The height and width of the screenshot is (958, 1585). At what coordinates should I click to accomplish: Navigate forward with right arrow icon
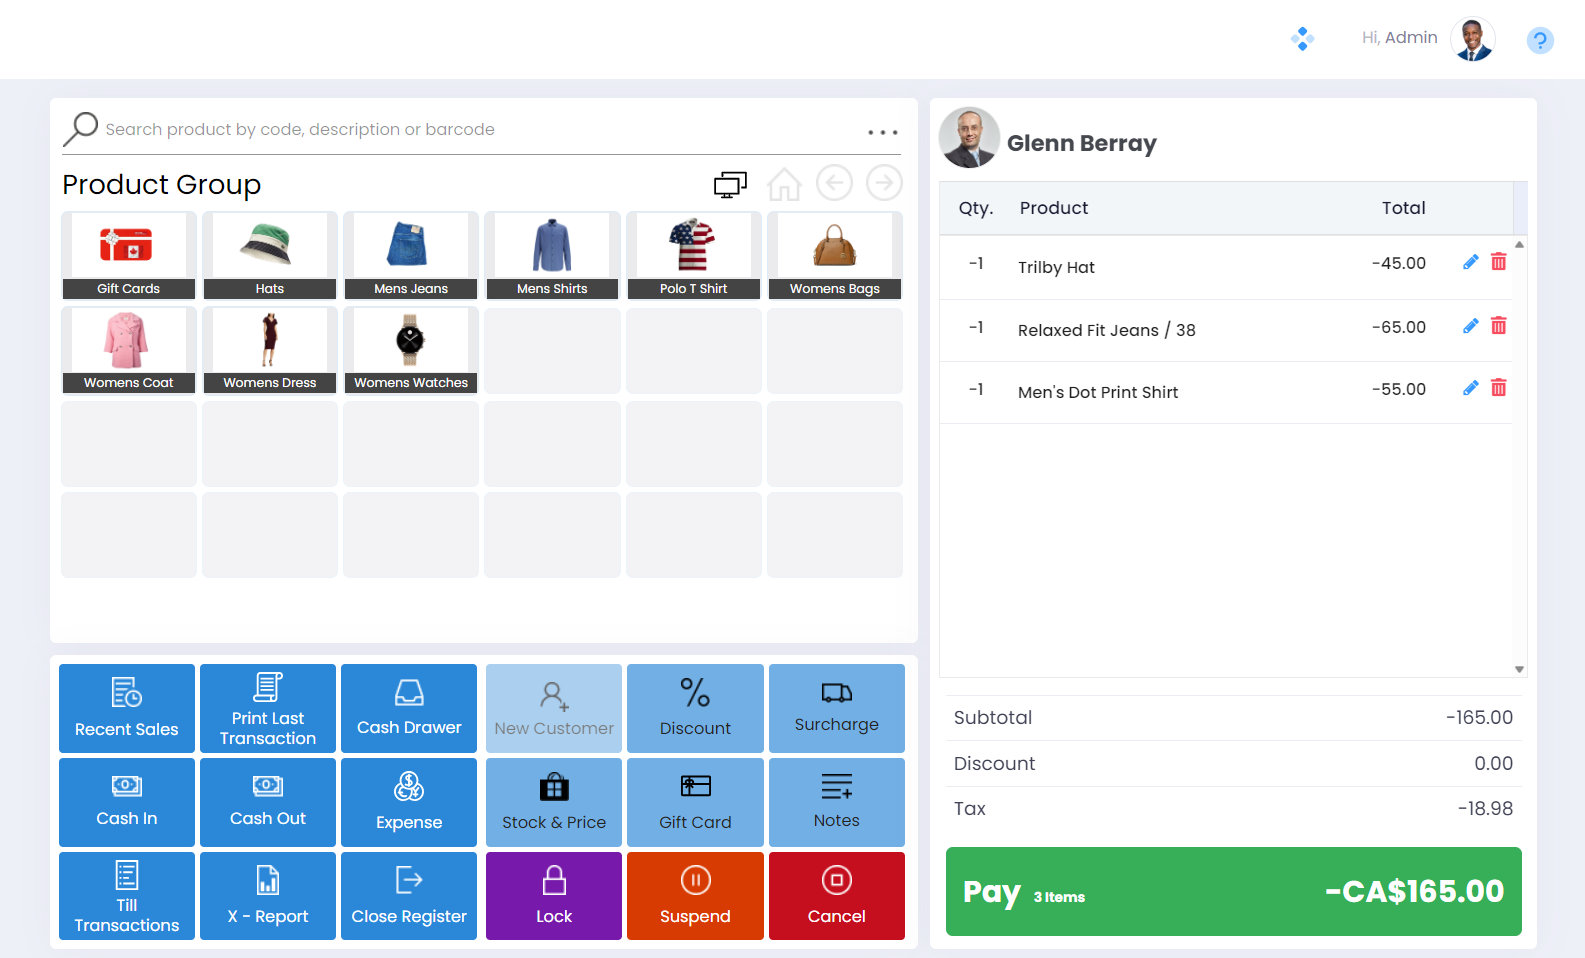[x=884, y=183]
